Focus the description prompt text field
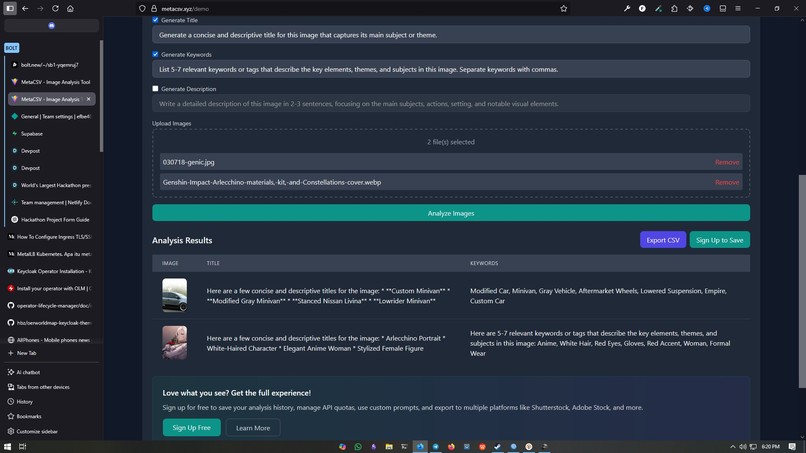806x453 pixels. [x=451, y=104]
